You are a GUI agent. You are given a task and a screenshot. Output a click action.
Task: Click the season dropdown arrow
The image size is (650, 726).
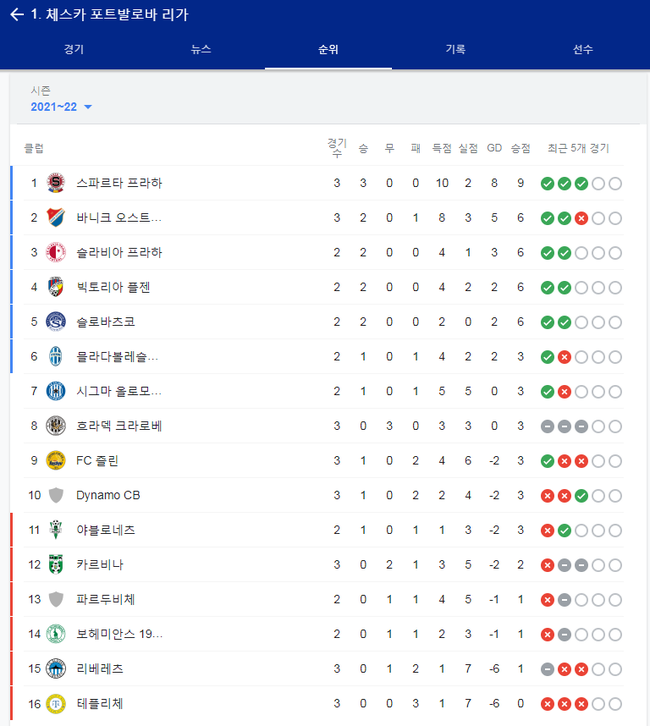(x=88, y=107)
